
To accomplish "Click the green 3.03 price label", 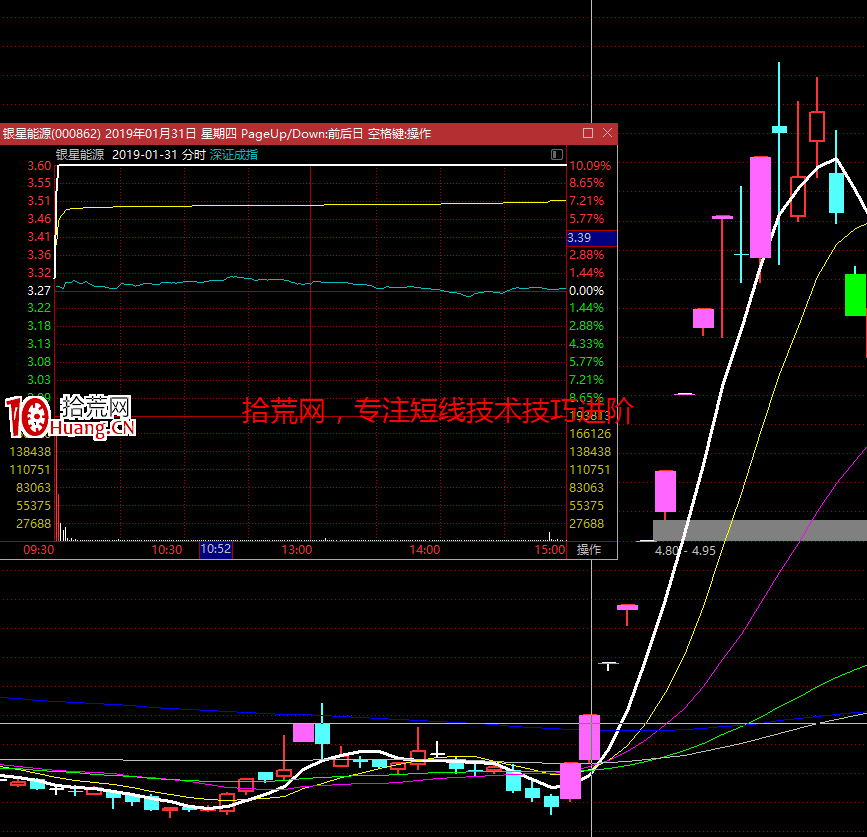I will coord(39,380).
